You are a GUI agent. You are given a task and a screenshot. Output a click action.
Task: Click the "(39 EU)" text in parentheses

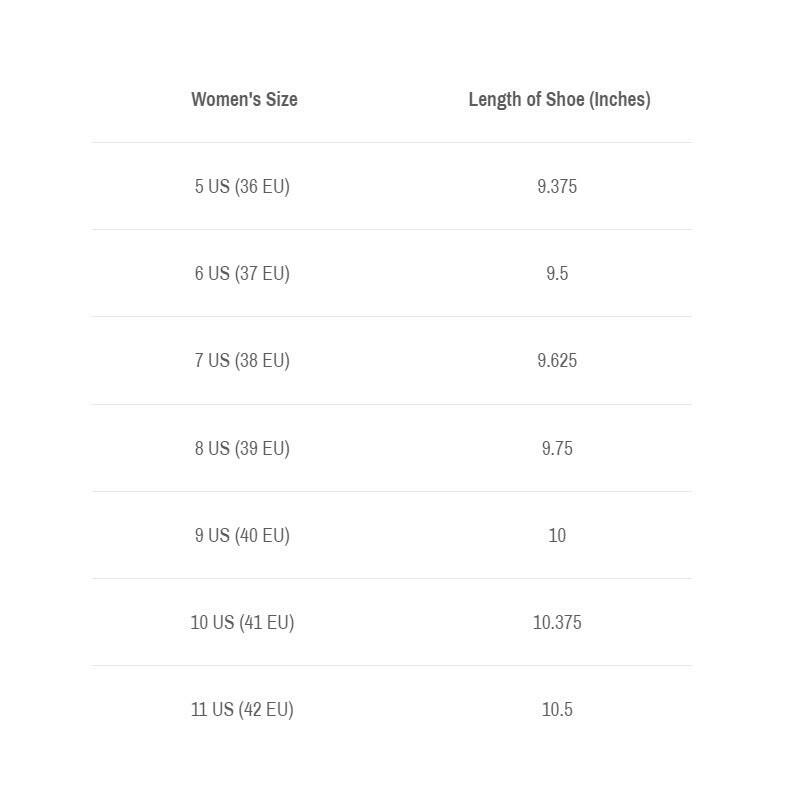point(262,448)
